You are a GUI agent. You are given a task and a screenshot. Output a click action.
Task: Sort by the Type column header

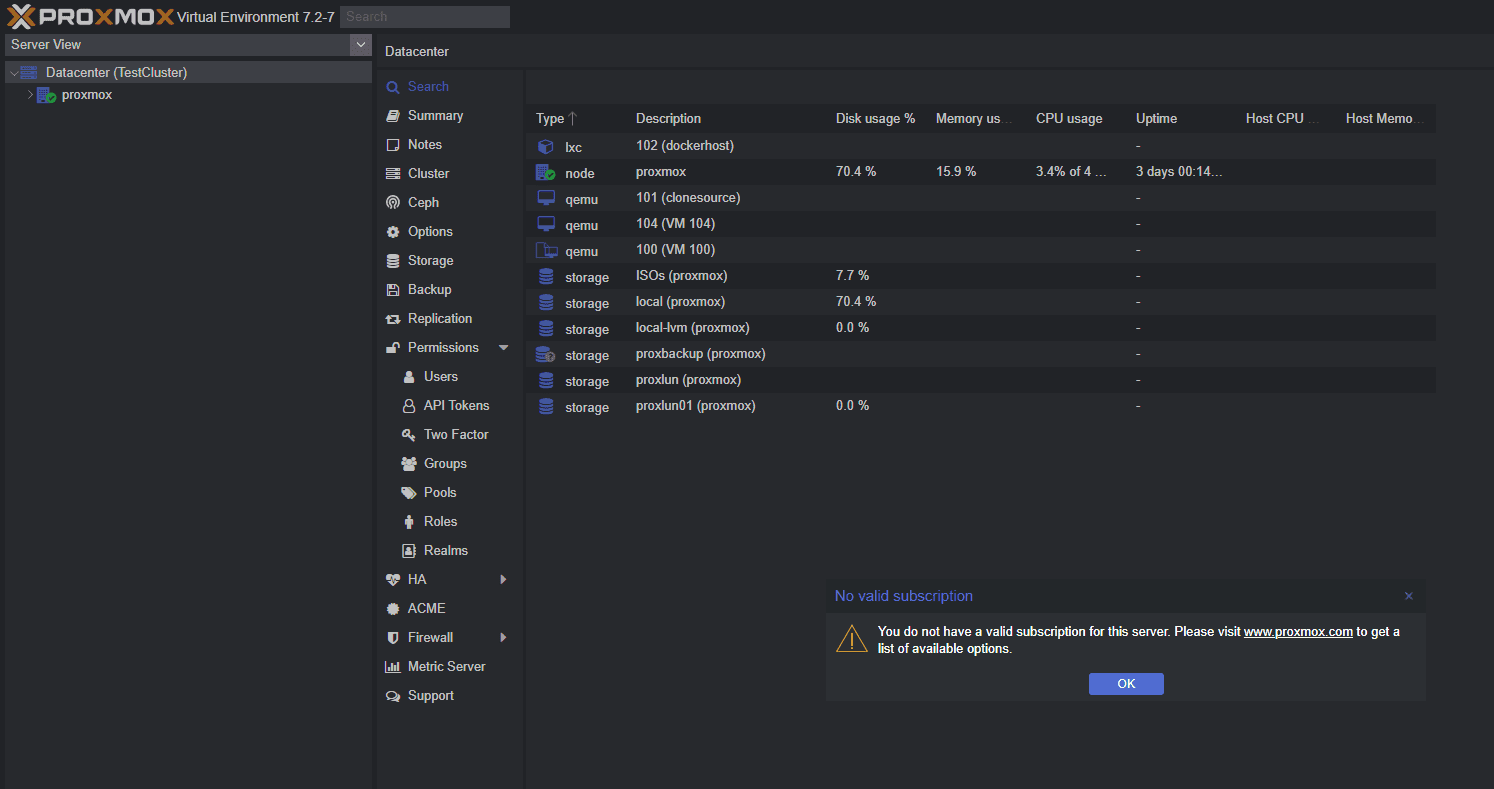551,119
